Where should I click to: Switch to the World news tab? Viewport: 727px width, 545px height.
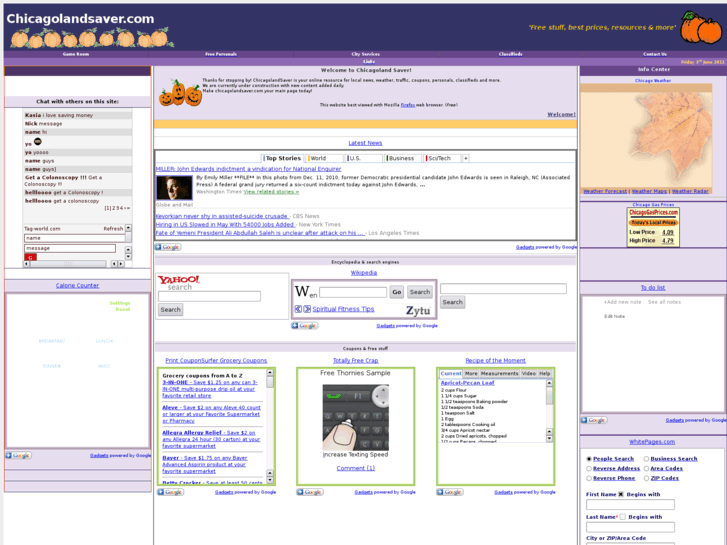324,158
